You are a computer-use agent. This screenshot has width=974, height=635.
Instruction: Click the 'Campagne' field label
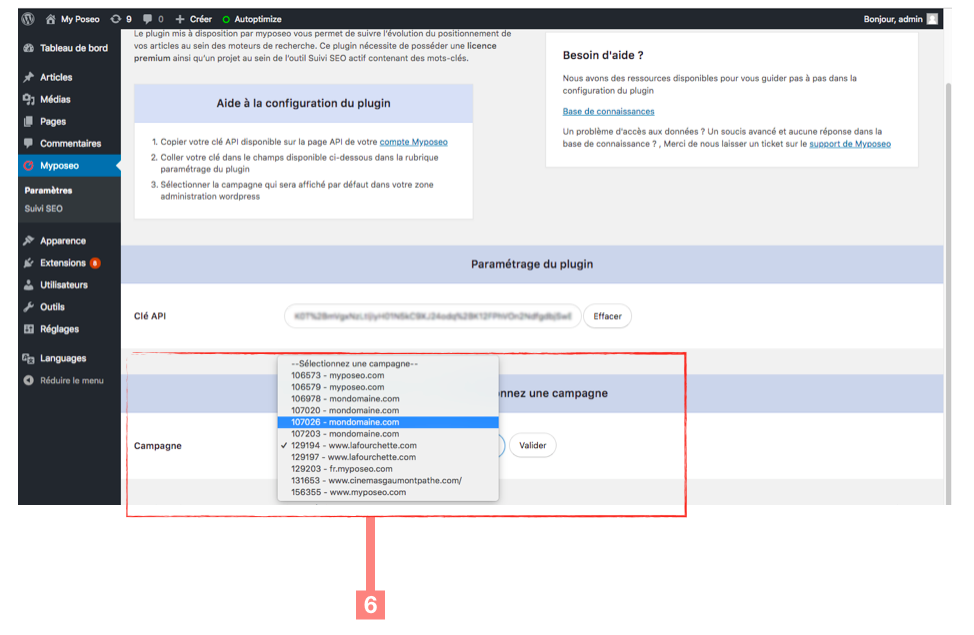[158, 446]
